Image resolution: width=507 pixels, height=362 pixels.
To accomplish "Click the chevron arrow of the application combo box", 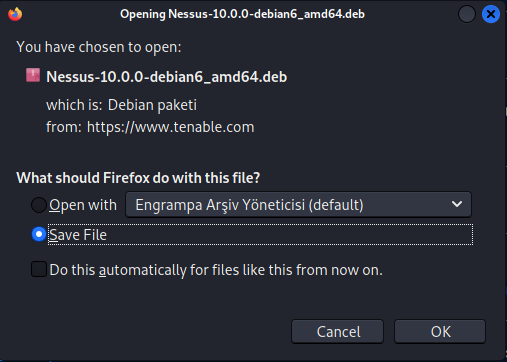I will 457,204.
